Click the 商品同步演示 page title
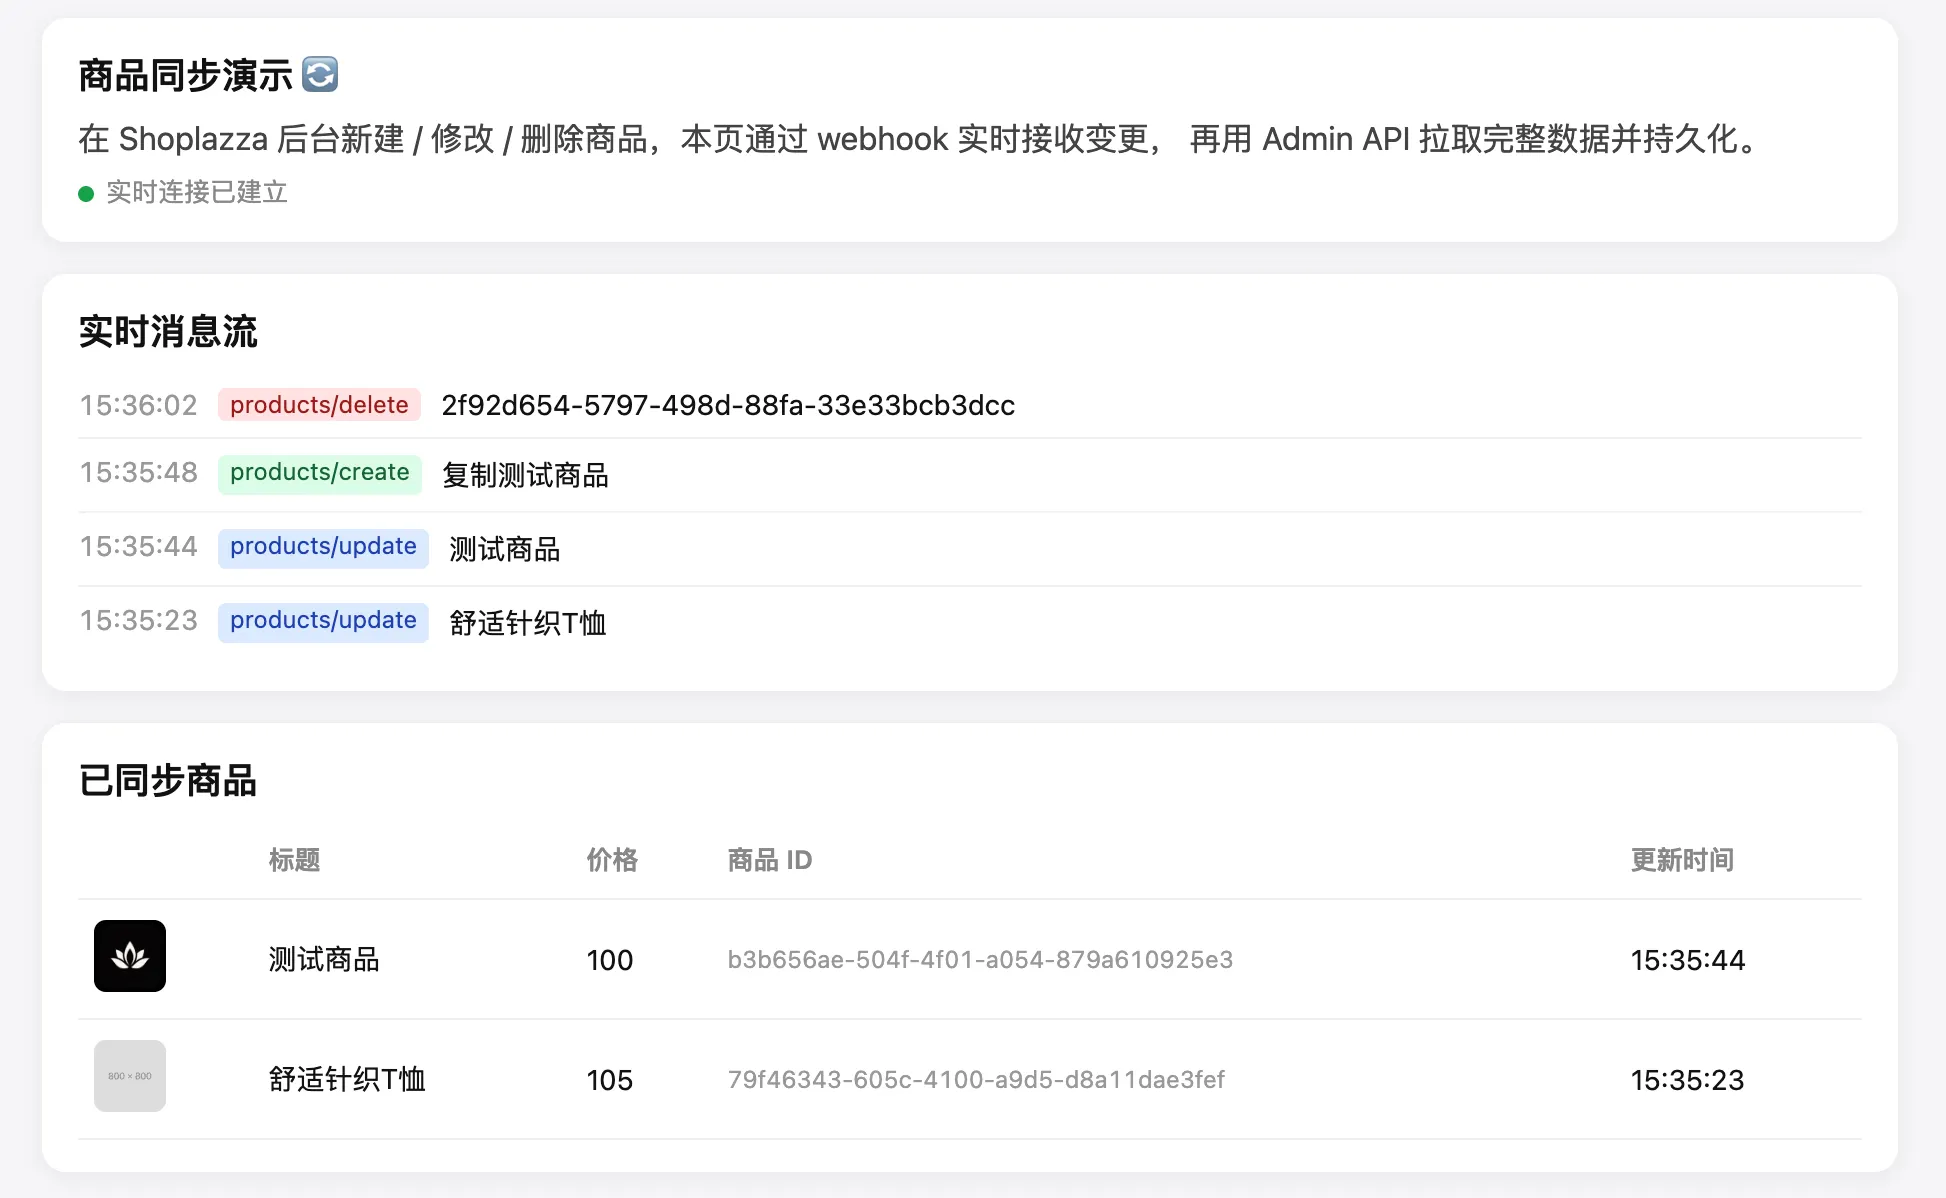Image resolution: width=1946 pixels, height=1198 pixels. pyautogui.click(x=185, y=76)
